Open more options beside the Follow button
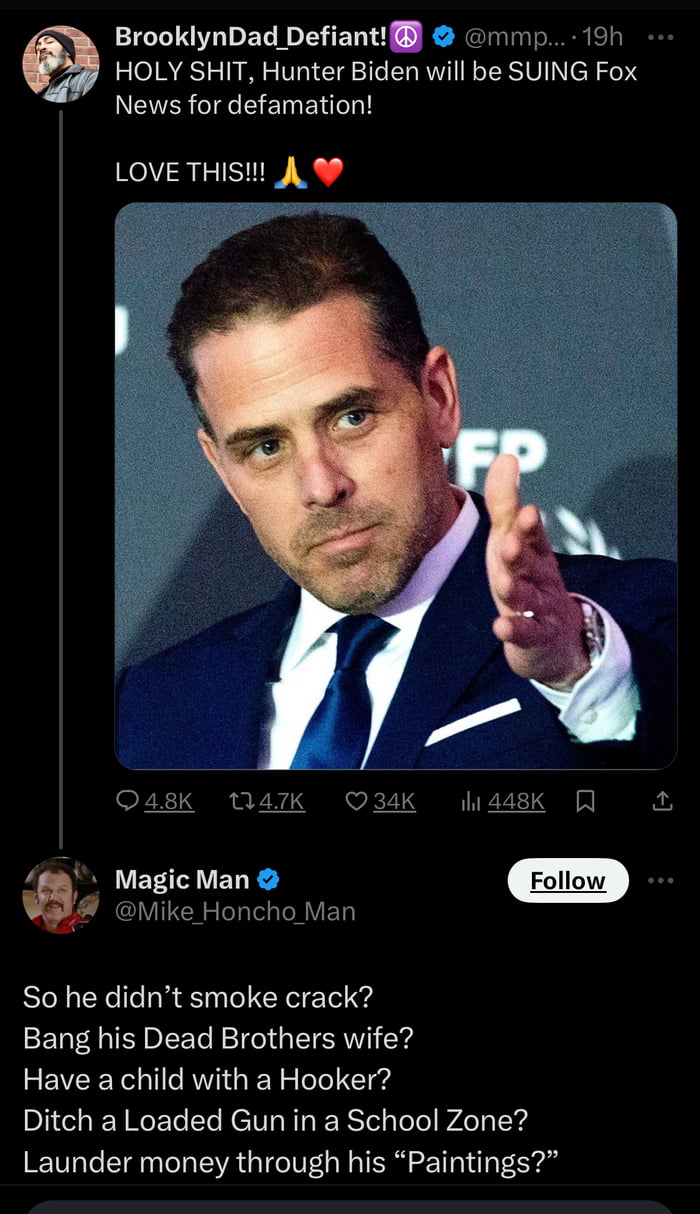 [x=661, y=880]
